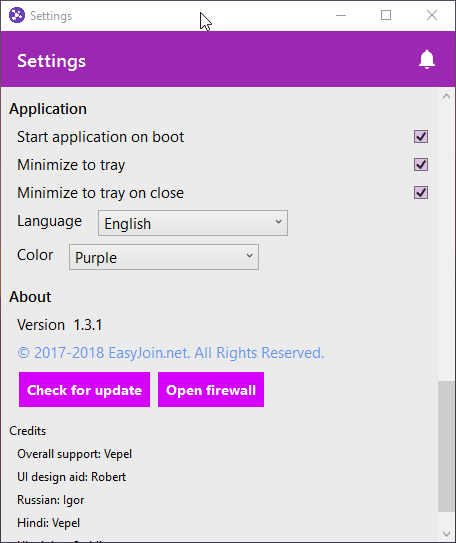Click the Open firewall button

(x=211, y=390)
